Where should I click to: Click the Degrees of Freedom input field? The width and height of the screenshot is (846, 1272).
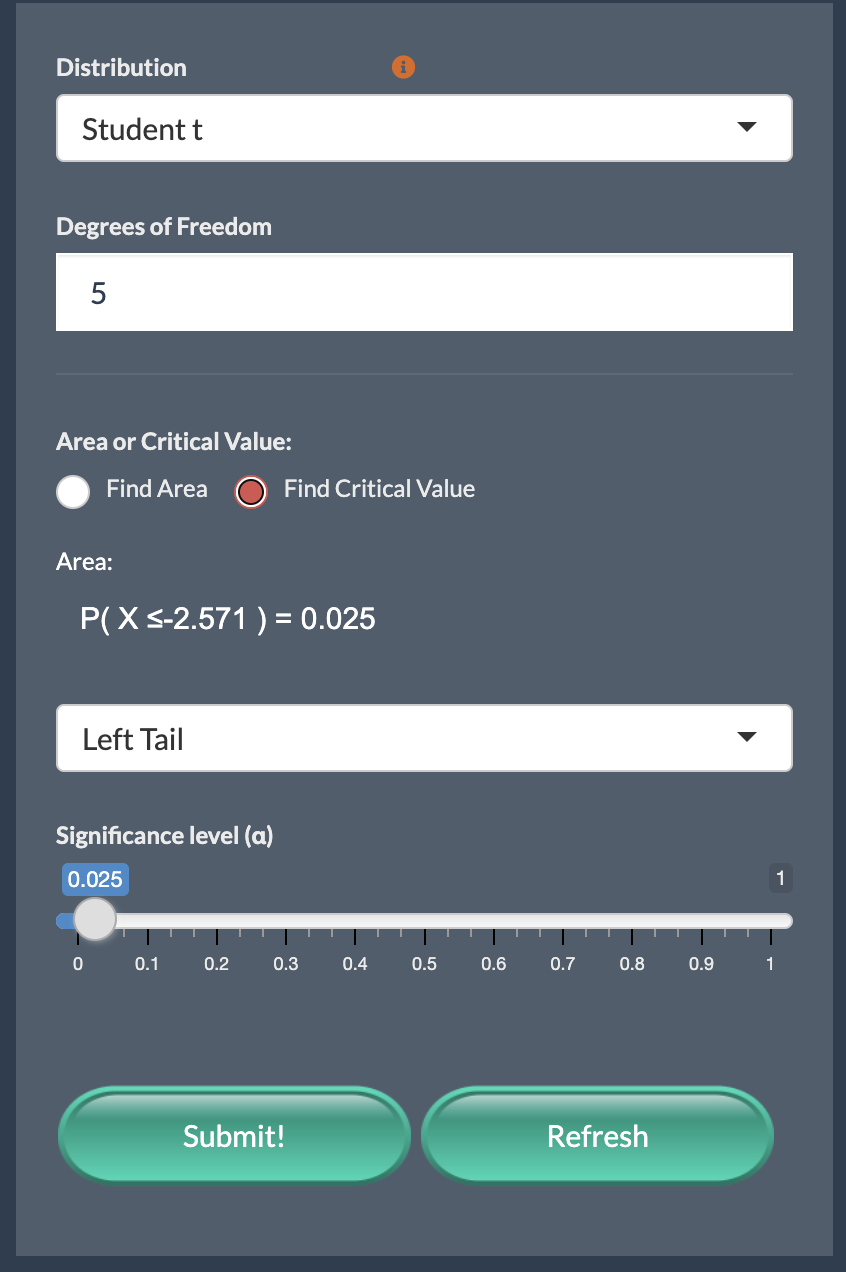point(423,293)
